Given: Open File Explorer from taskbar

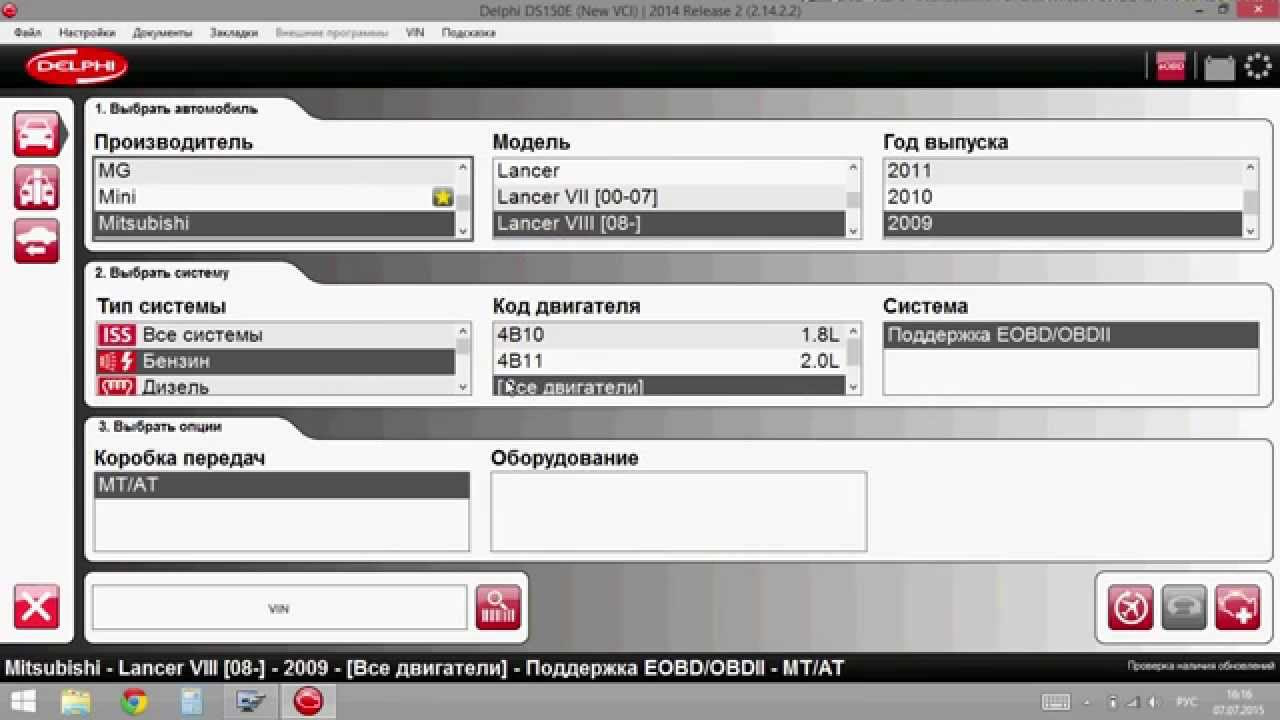Looking at the screenshot, I should 76,702.
